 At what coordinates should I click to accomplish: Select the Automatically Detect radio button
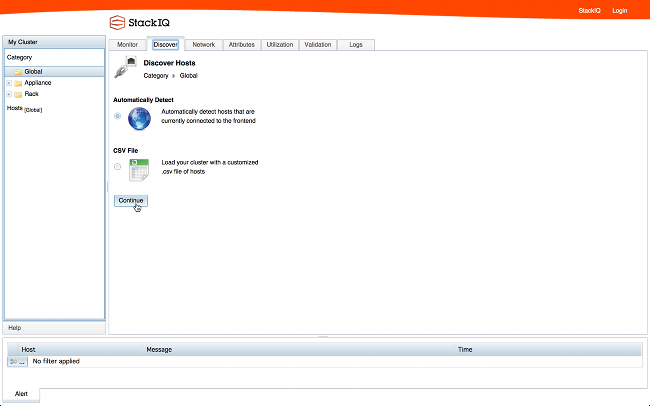point(118,116)
